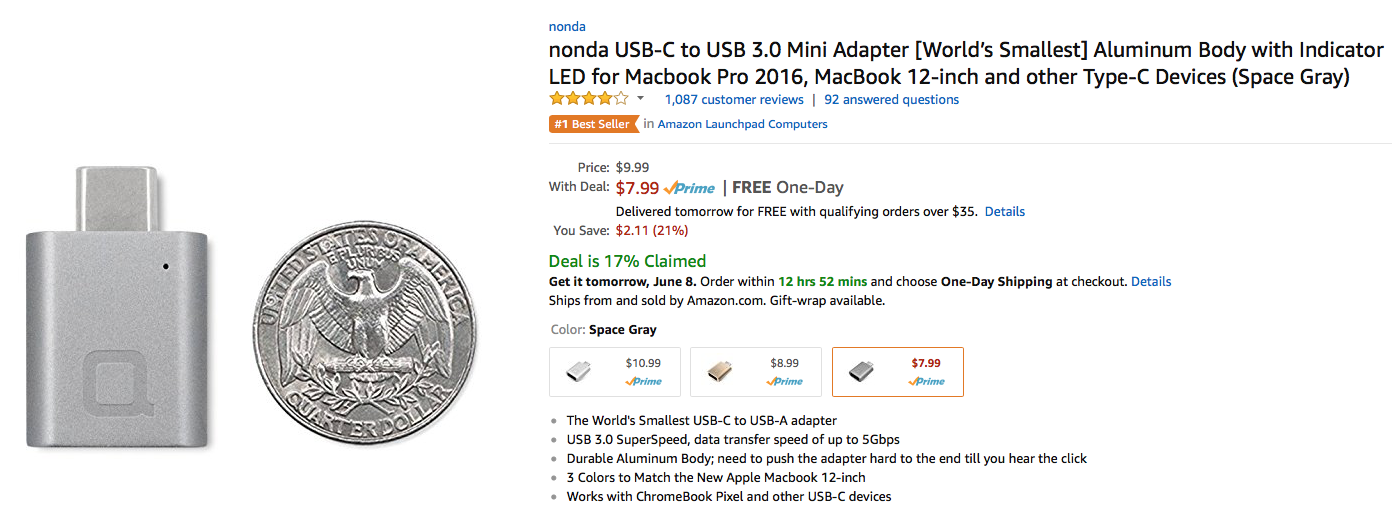Click the 12 hrs 52 mins countdown text
Image resolution: width=1392 pixels, height=510 pixels.
[x=823, y=282]
